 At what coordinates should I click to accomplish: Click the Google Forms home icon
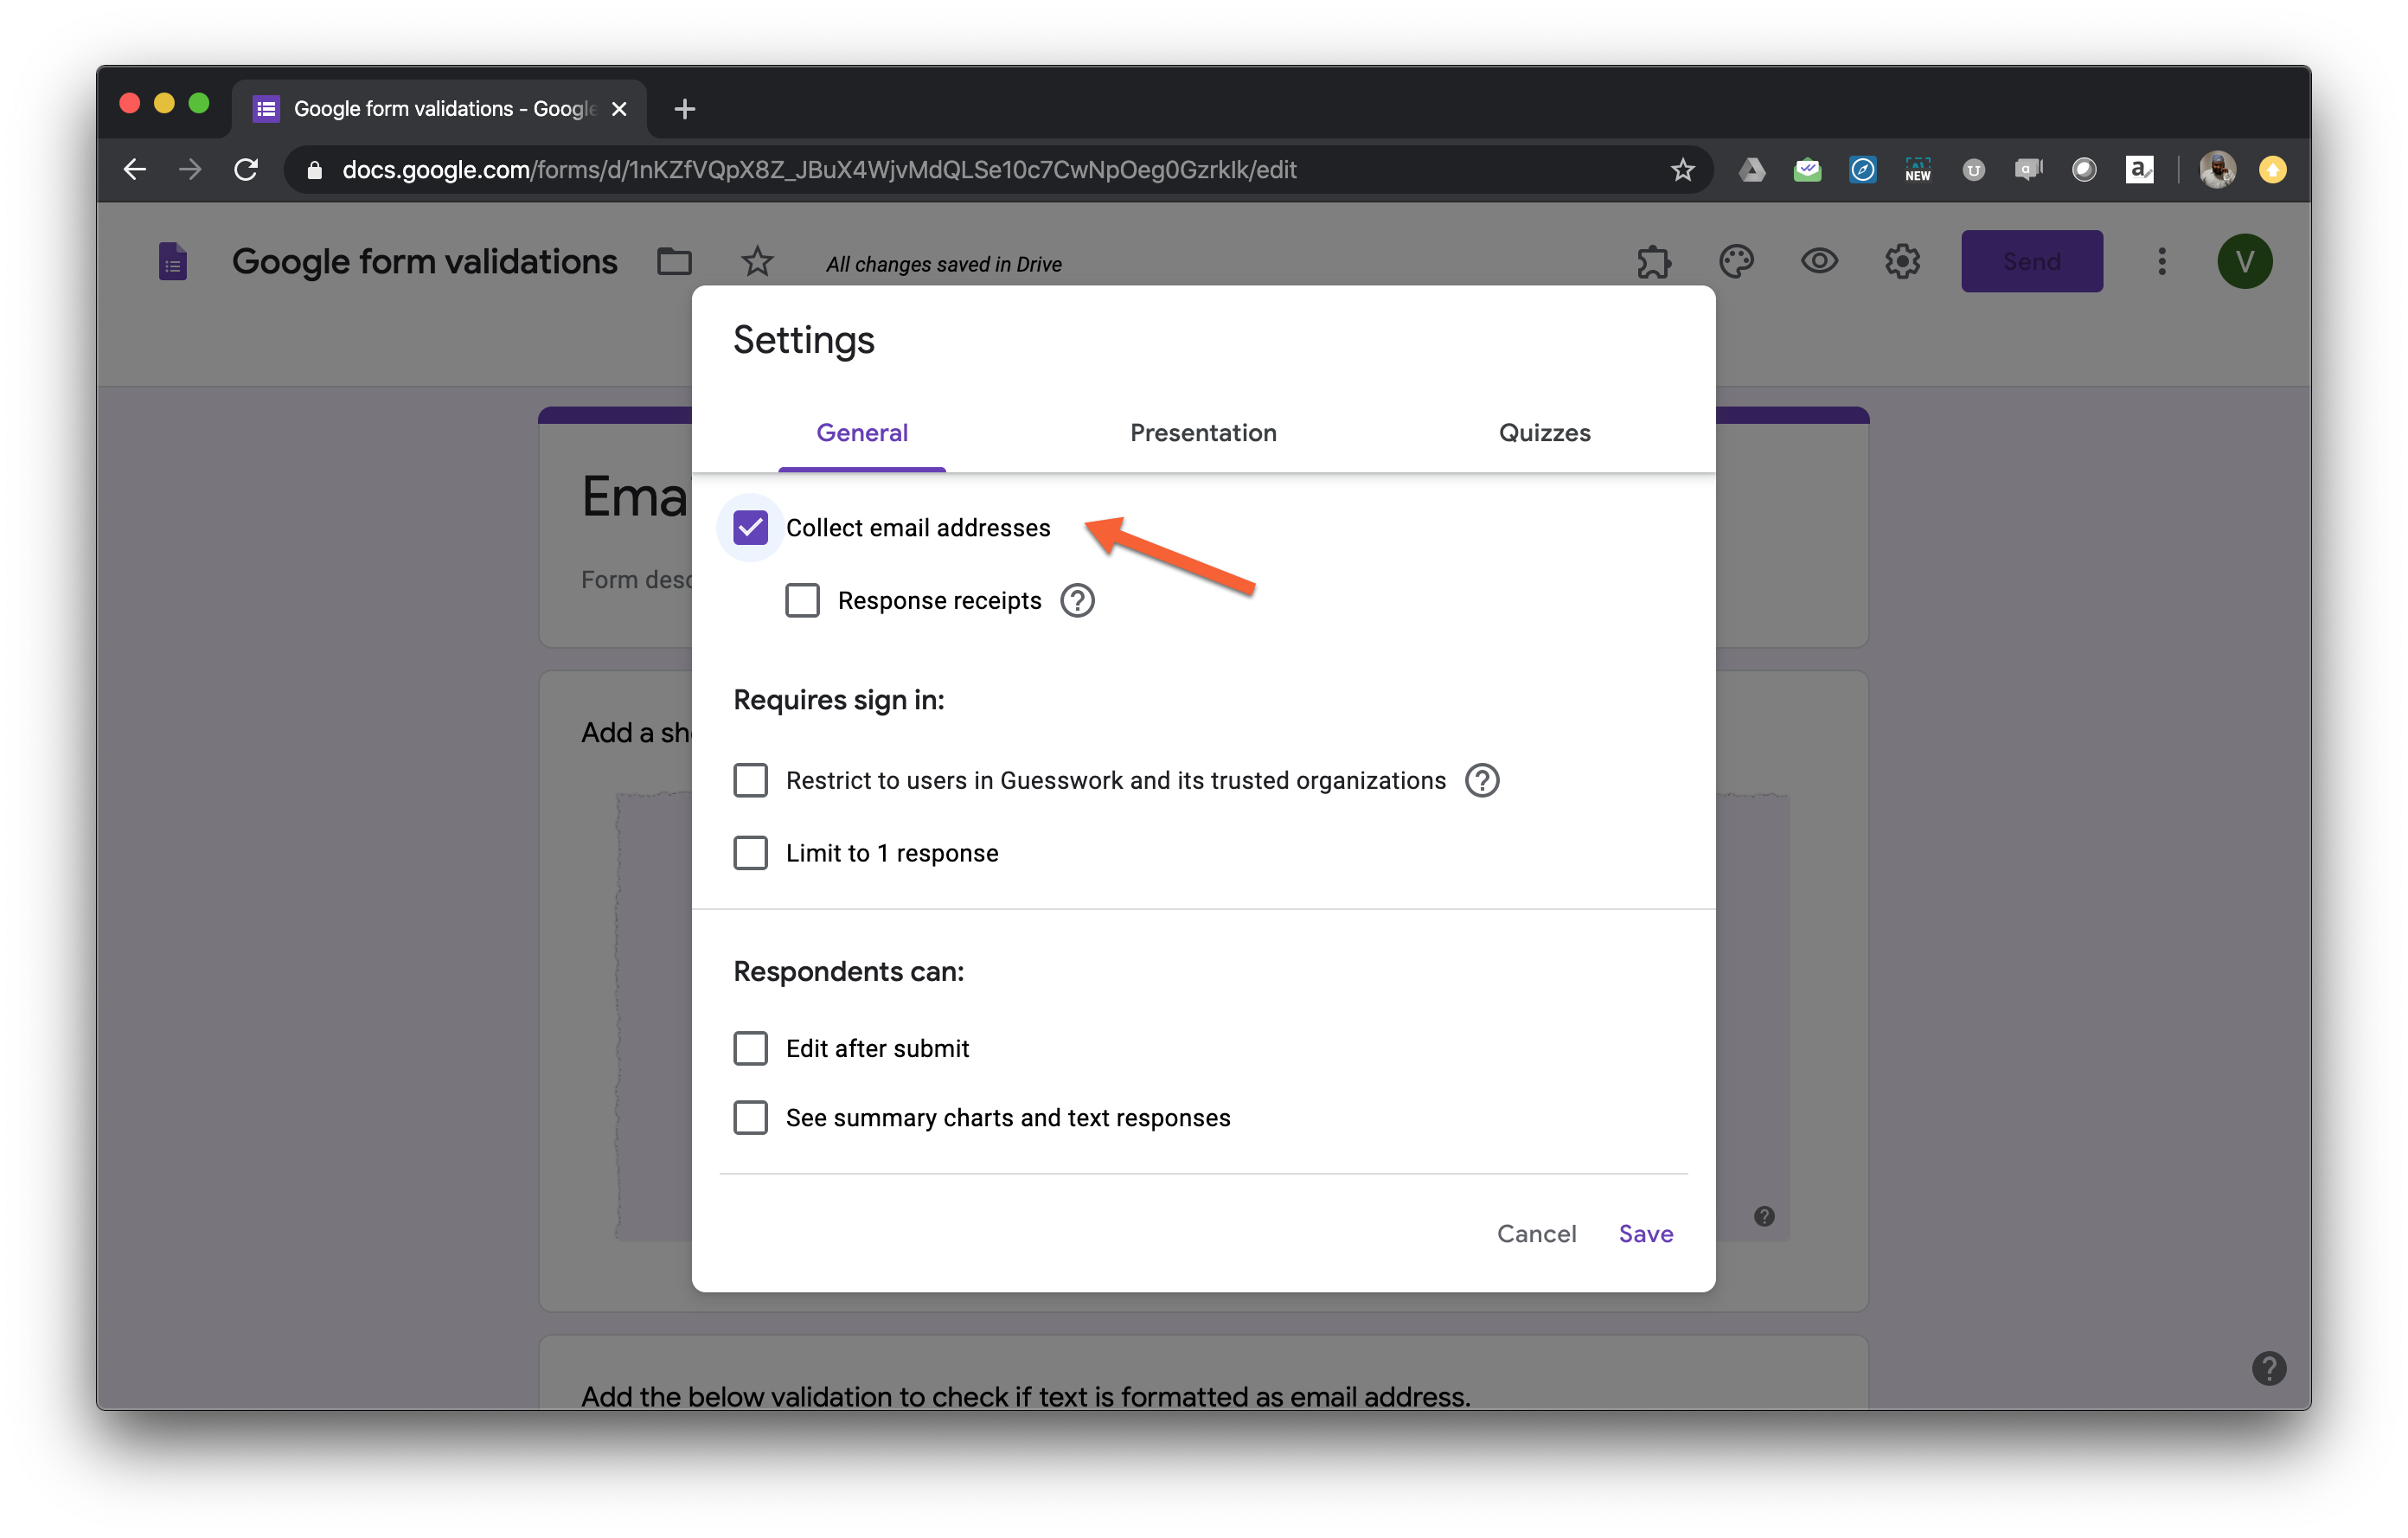coord(173,262)
